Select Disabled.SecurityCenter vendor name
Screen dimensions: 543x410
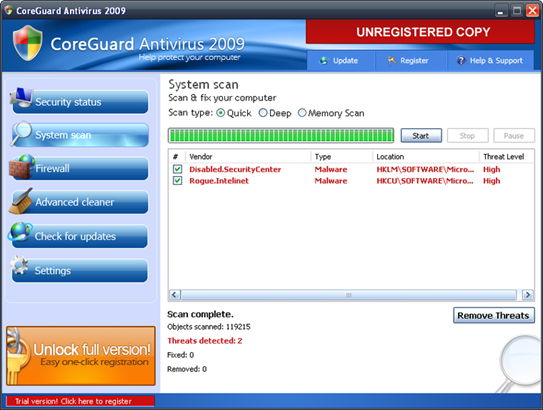pyautogui.click(x=235, y=169)
